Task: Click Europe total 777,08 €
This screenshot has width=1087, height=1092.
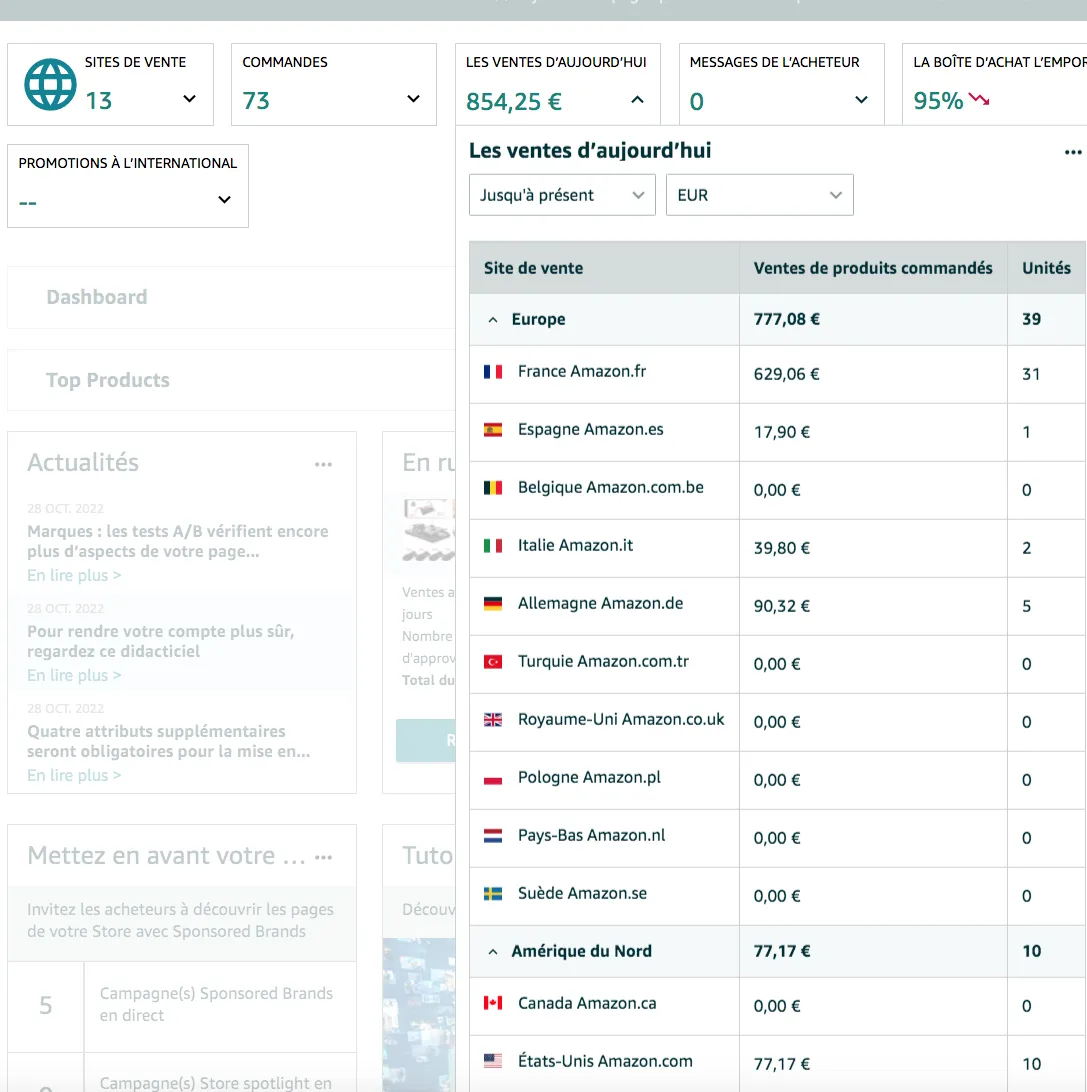Action: (x=786, y=320)
